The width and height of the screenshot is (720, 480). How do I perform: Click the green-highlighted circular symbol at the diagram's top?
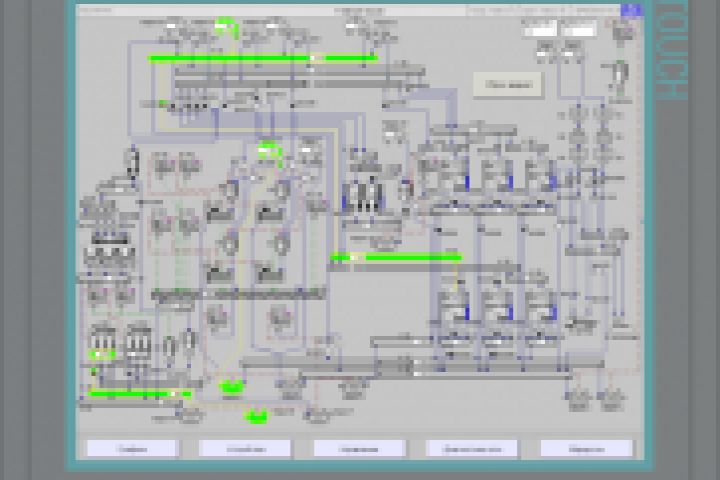tap(225, 27)
